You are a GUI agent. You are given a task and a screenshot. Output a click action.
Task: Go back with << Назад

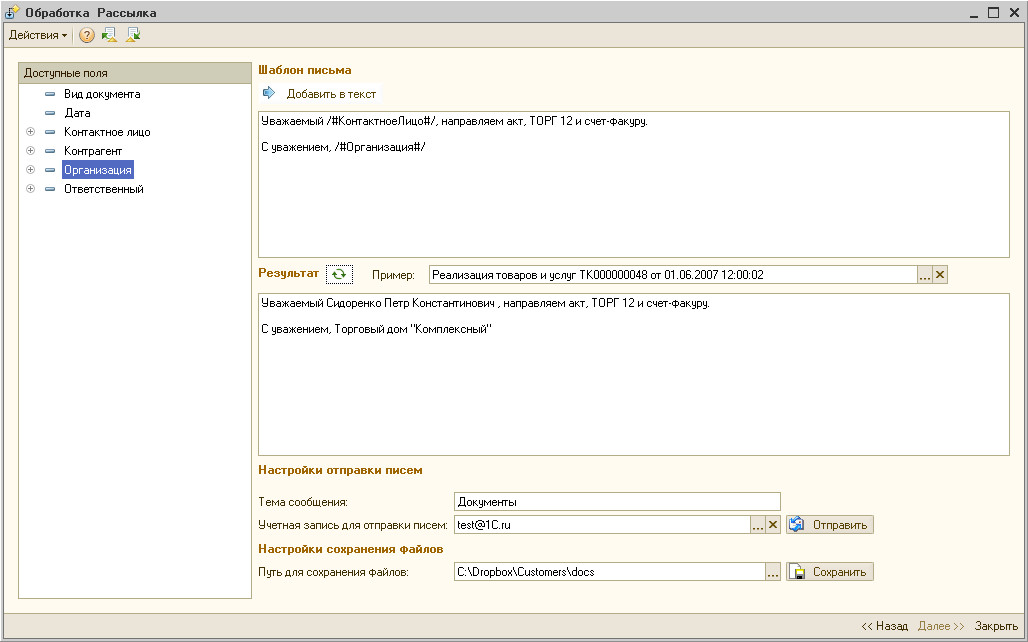[884, 626]
